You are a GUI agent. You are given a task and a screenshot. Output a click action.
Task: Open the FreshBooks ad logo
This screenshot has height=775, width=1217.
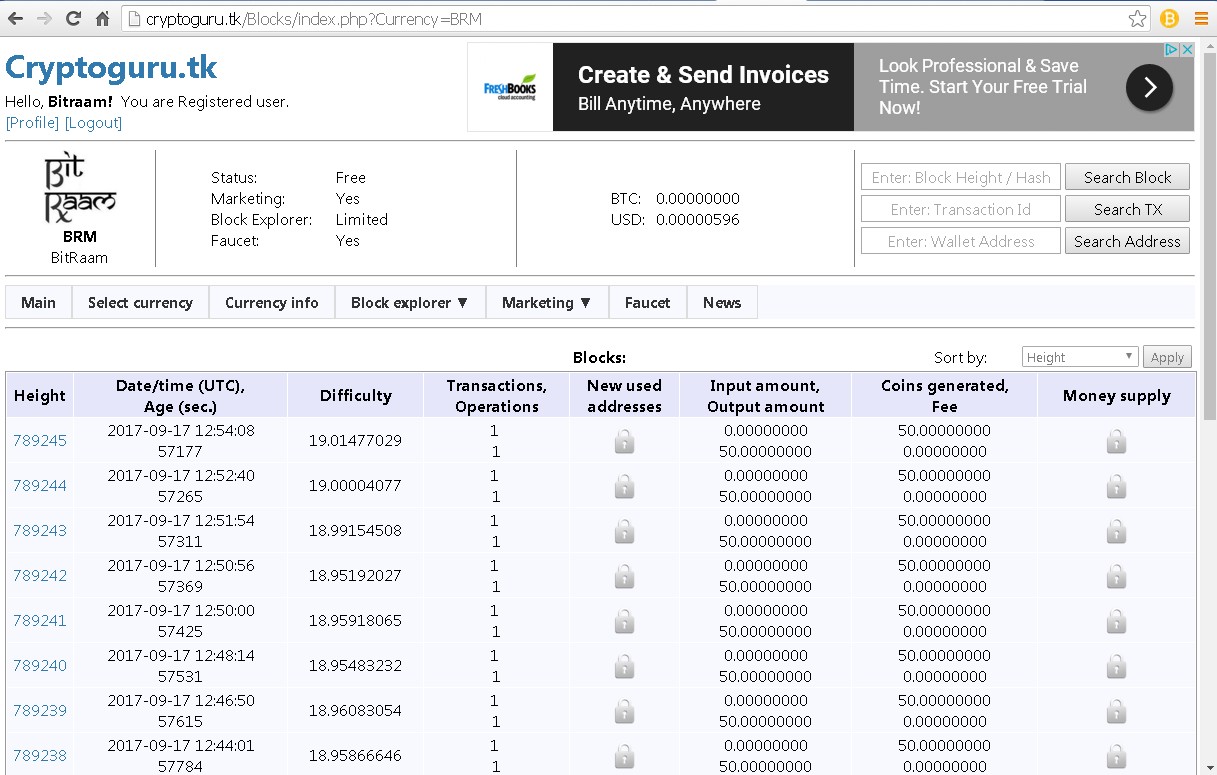(510, 87)
